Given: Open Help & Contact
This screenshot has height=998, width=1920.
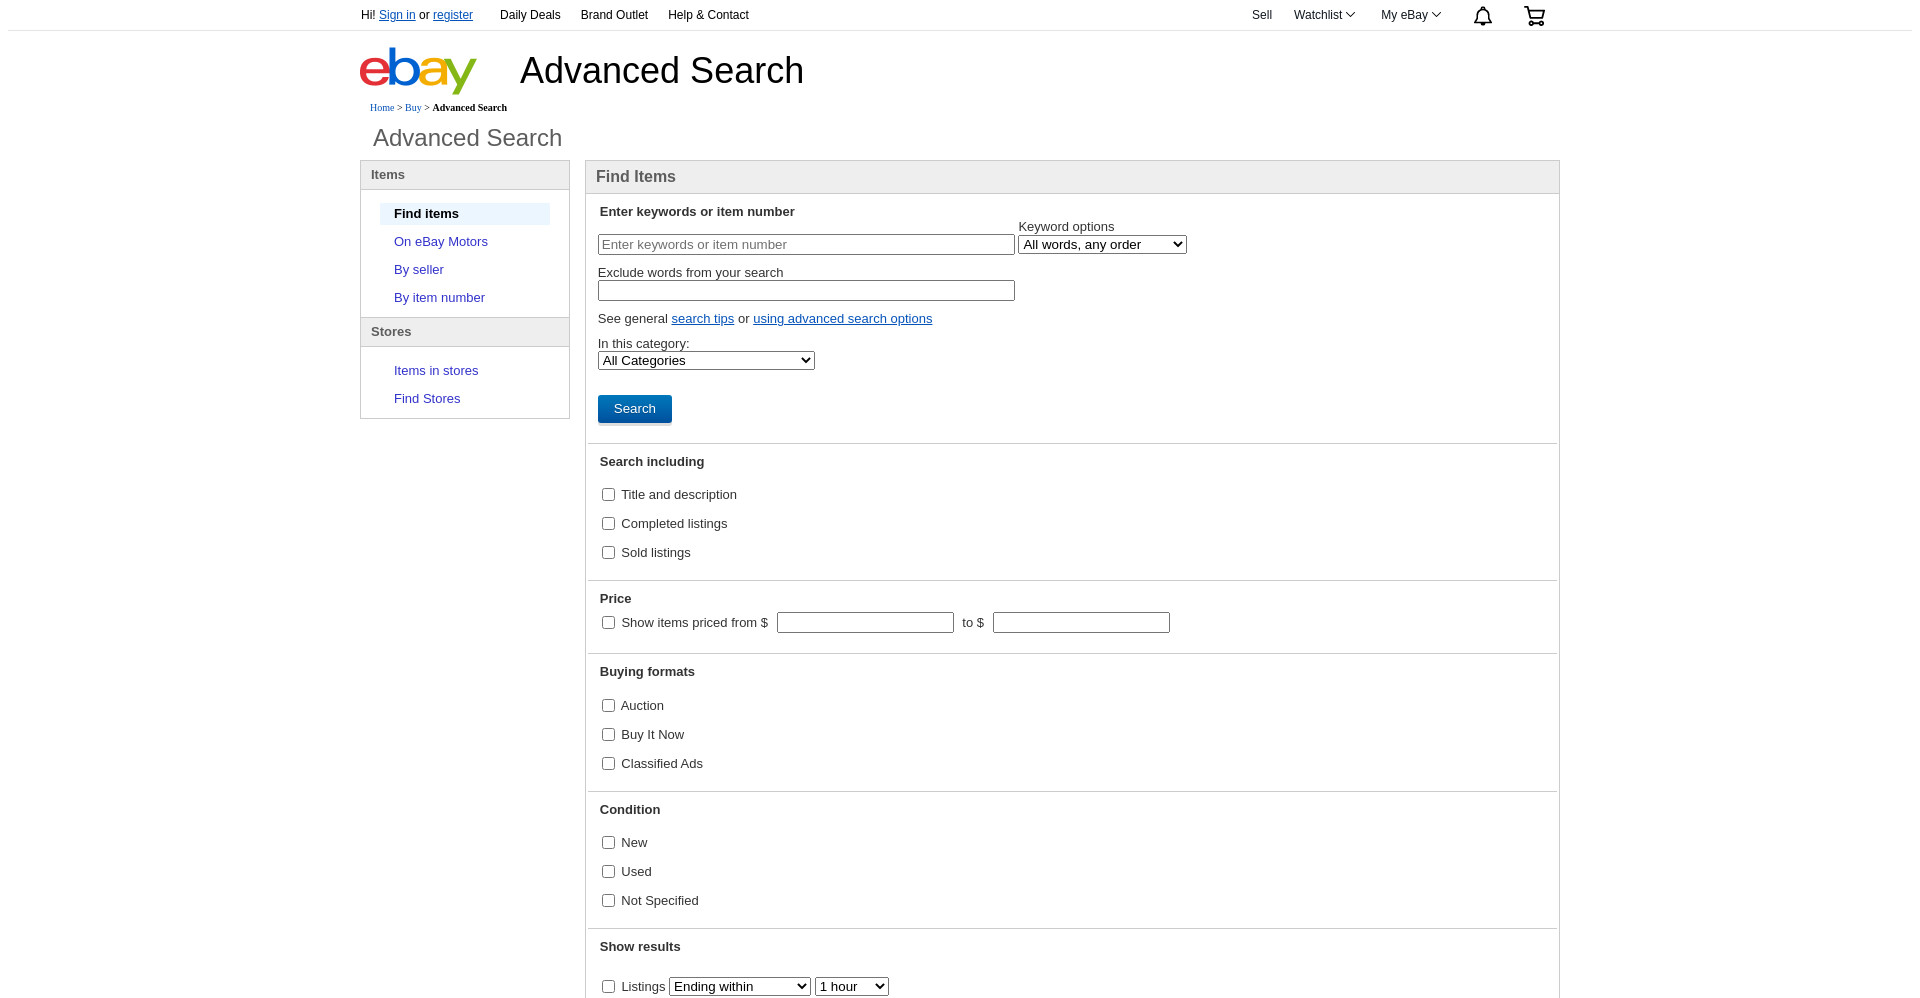Looking at the screenshot, I should point(708,15).
